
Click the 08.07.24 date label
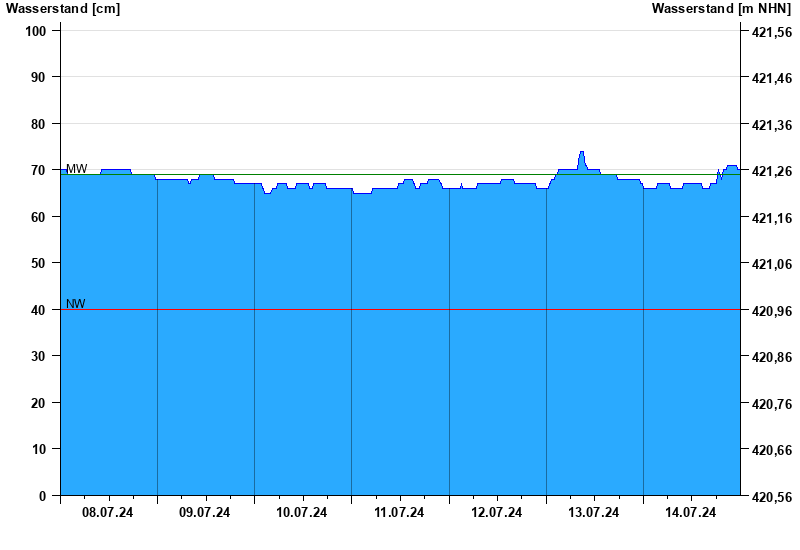pyautogui.click(x=108, y=513)
